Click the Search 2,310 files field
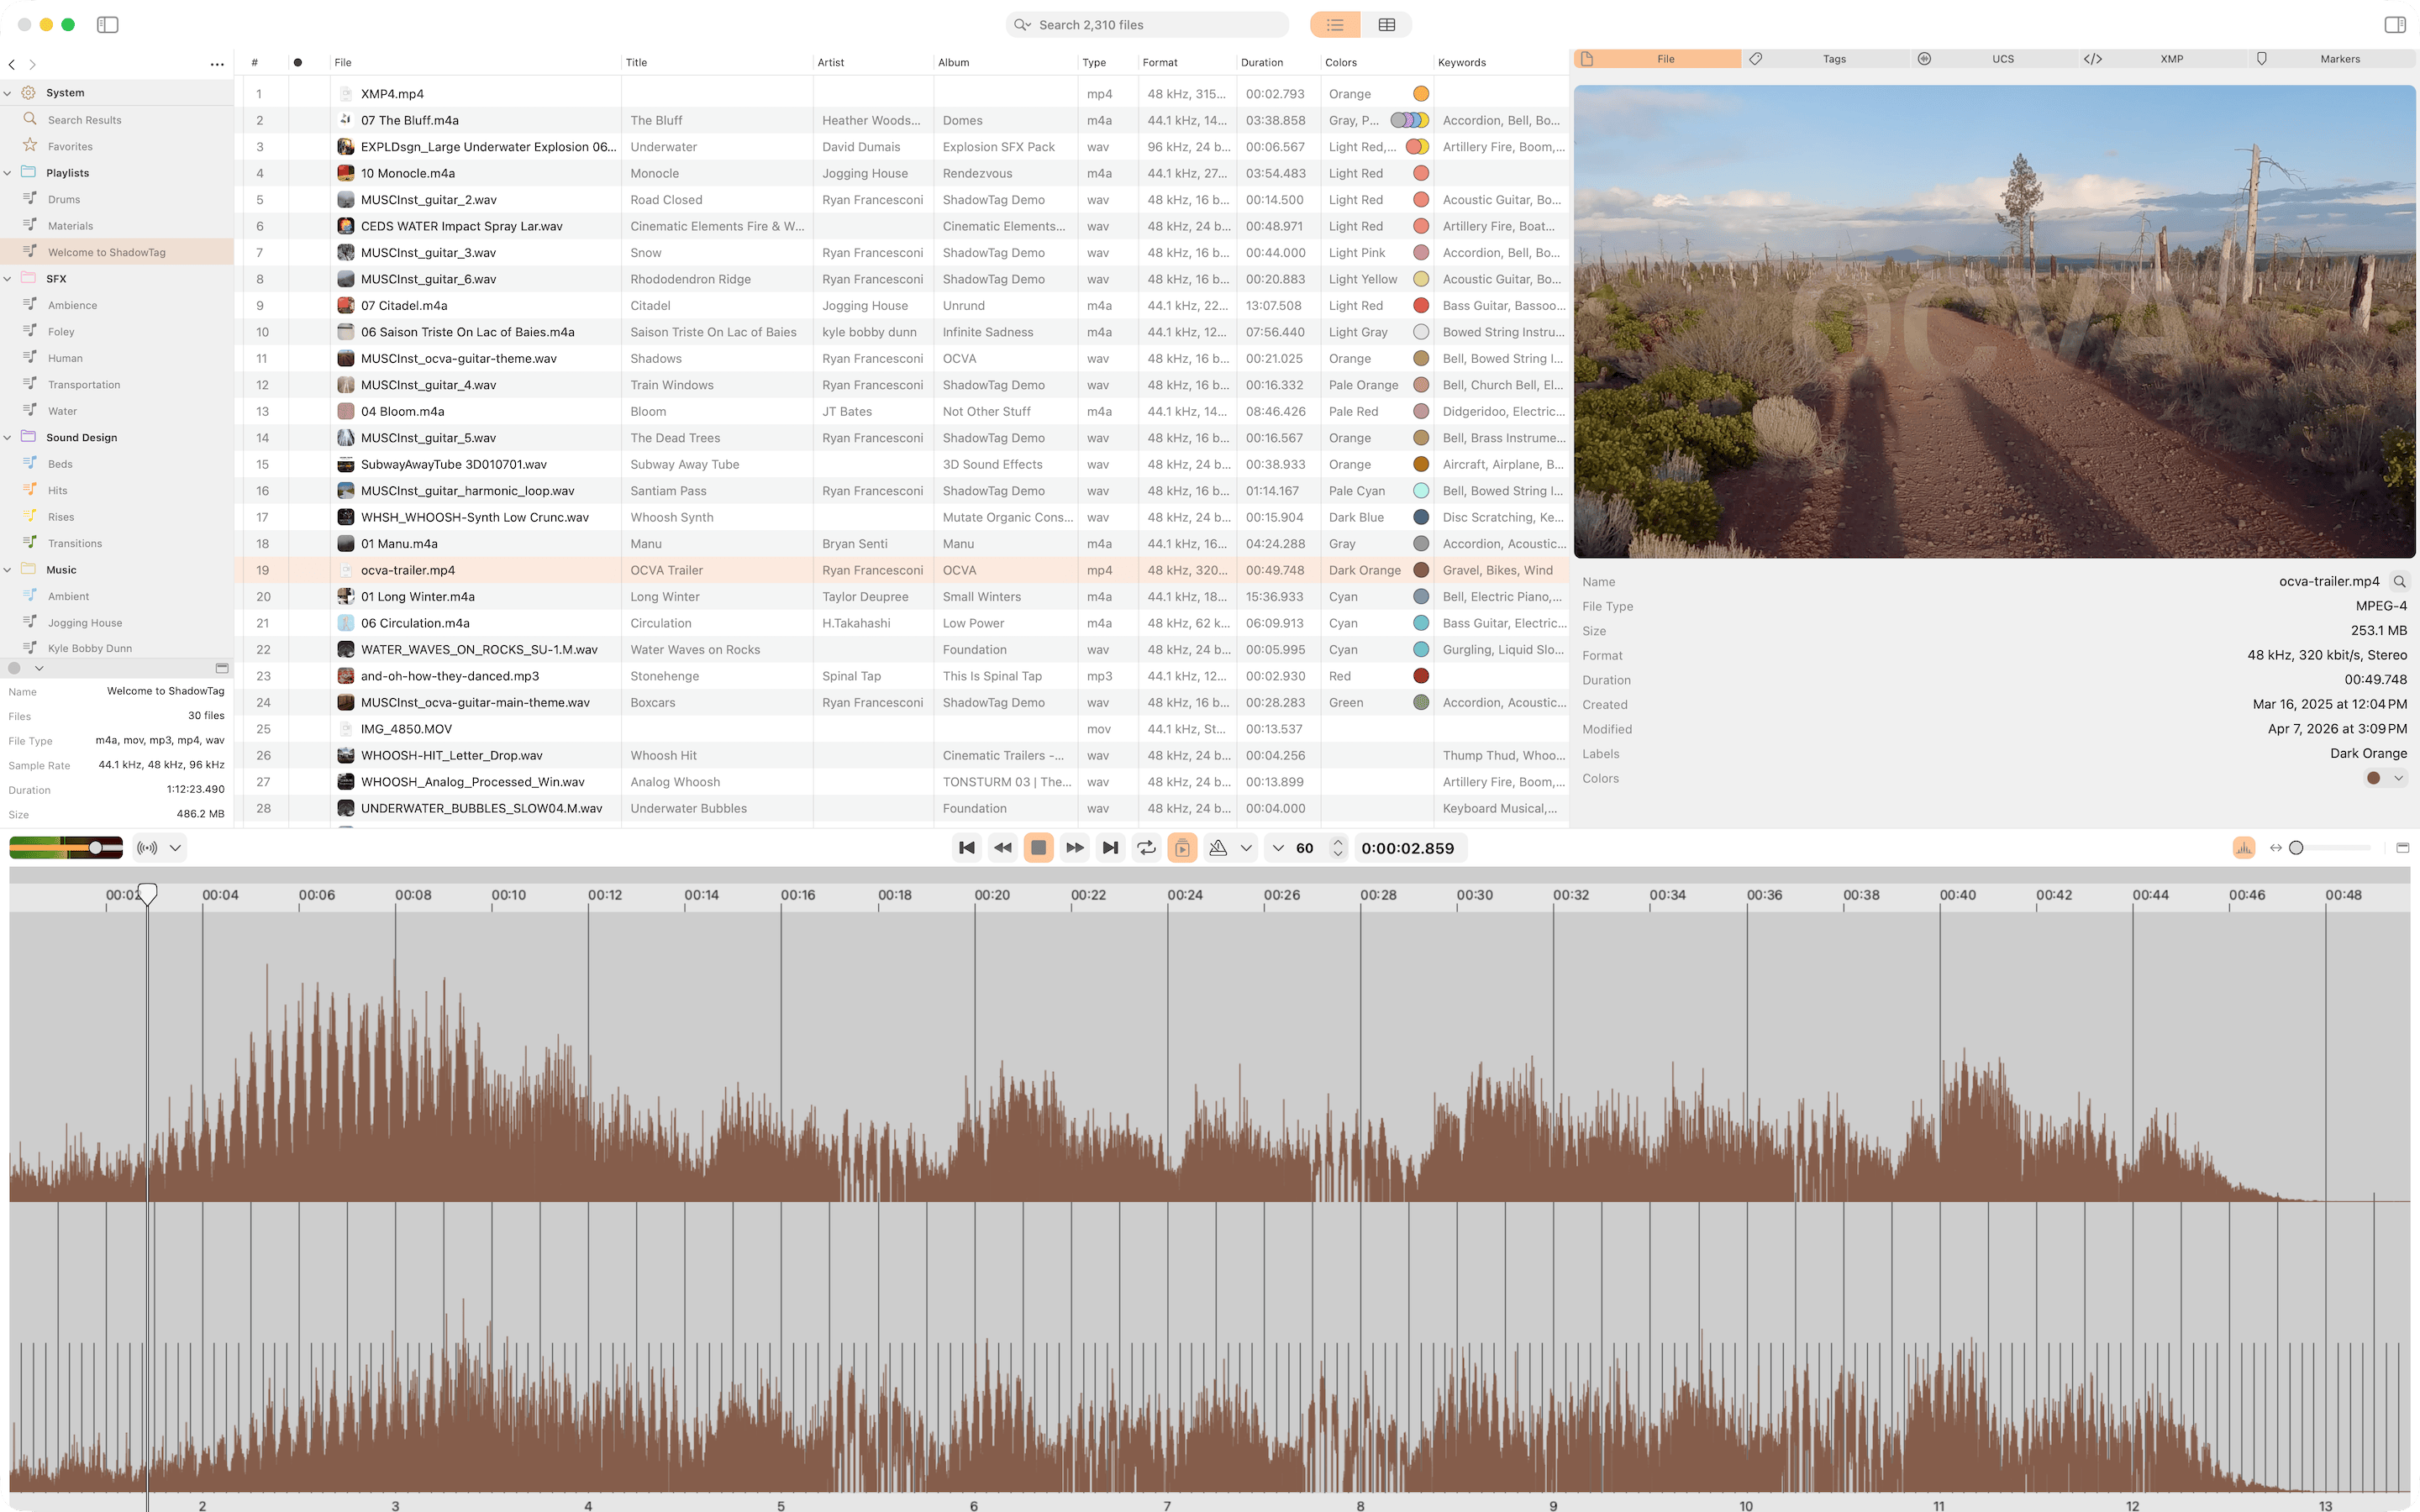 click(1145, 24)
